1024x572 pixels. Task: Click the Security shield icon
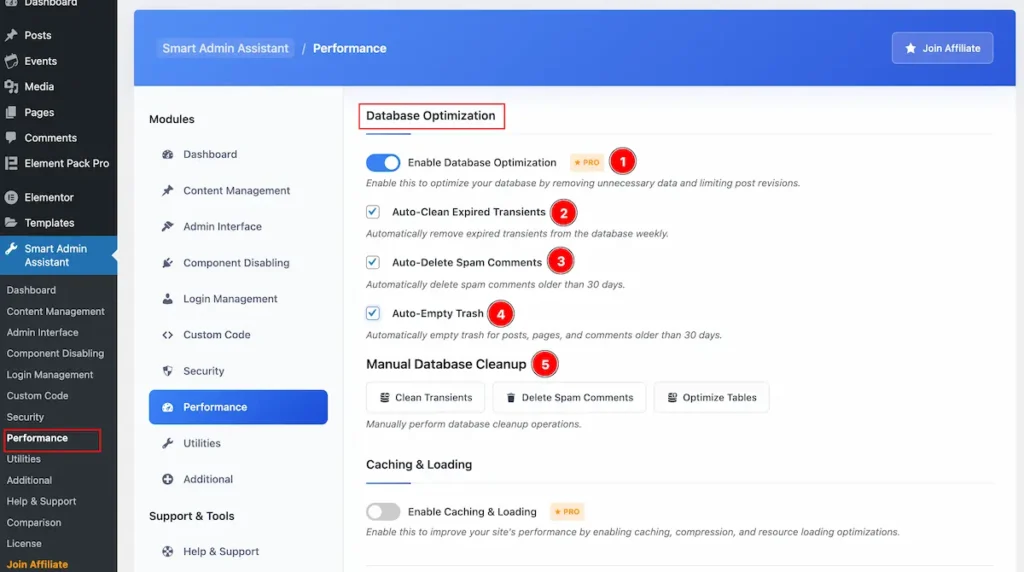[168, 371]
